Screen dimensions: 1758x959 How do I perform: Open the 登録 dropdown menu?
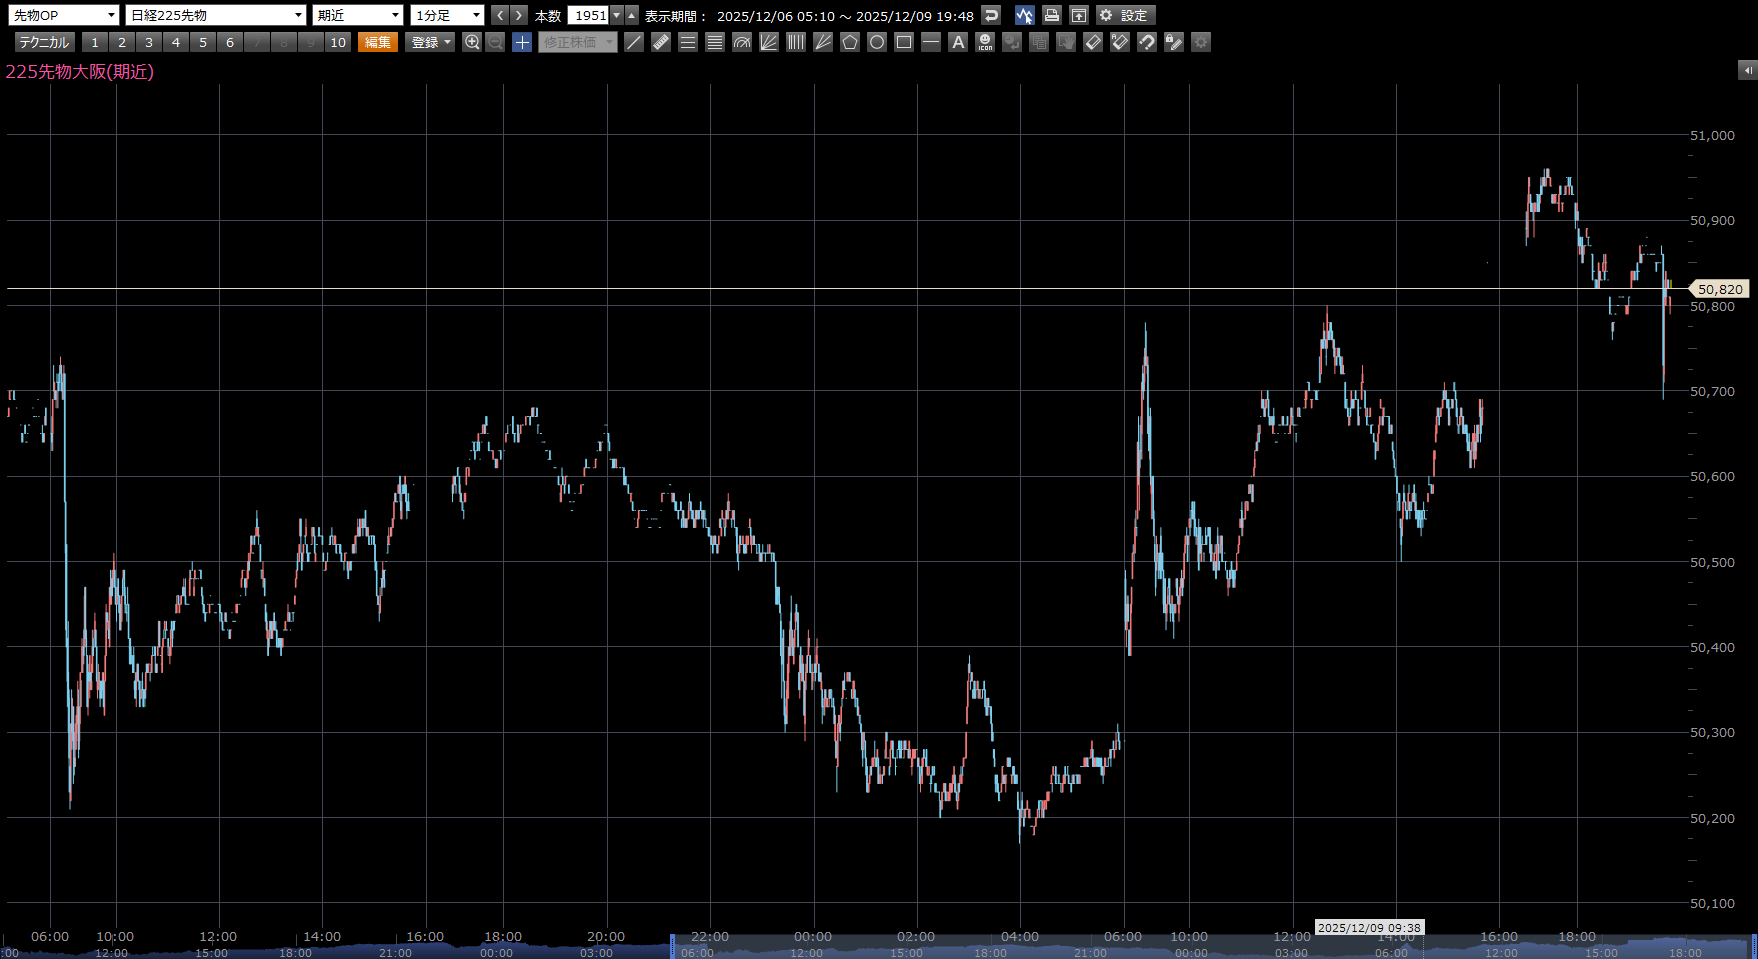coord(431,42)
